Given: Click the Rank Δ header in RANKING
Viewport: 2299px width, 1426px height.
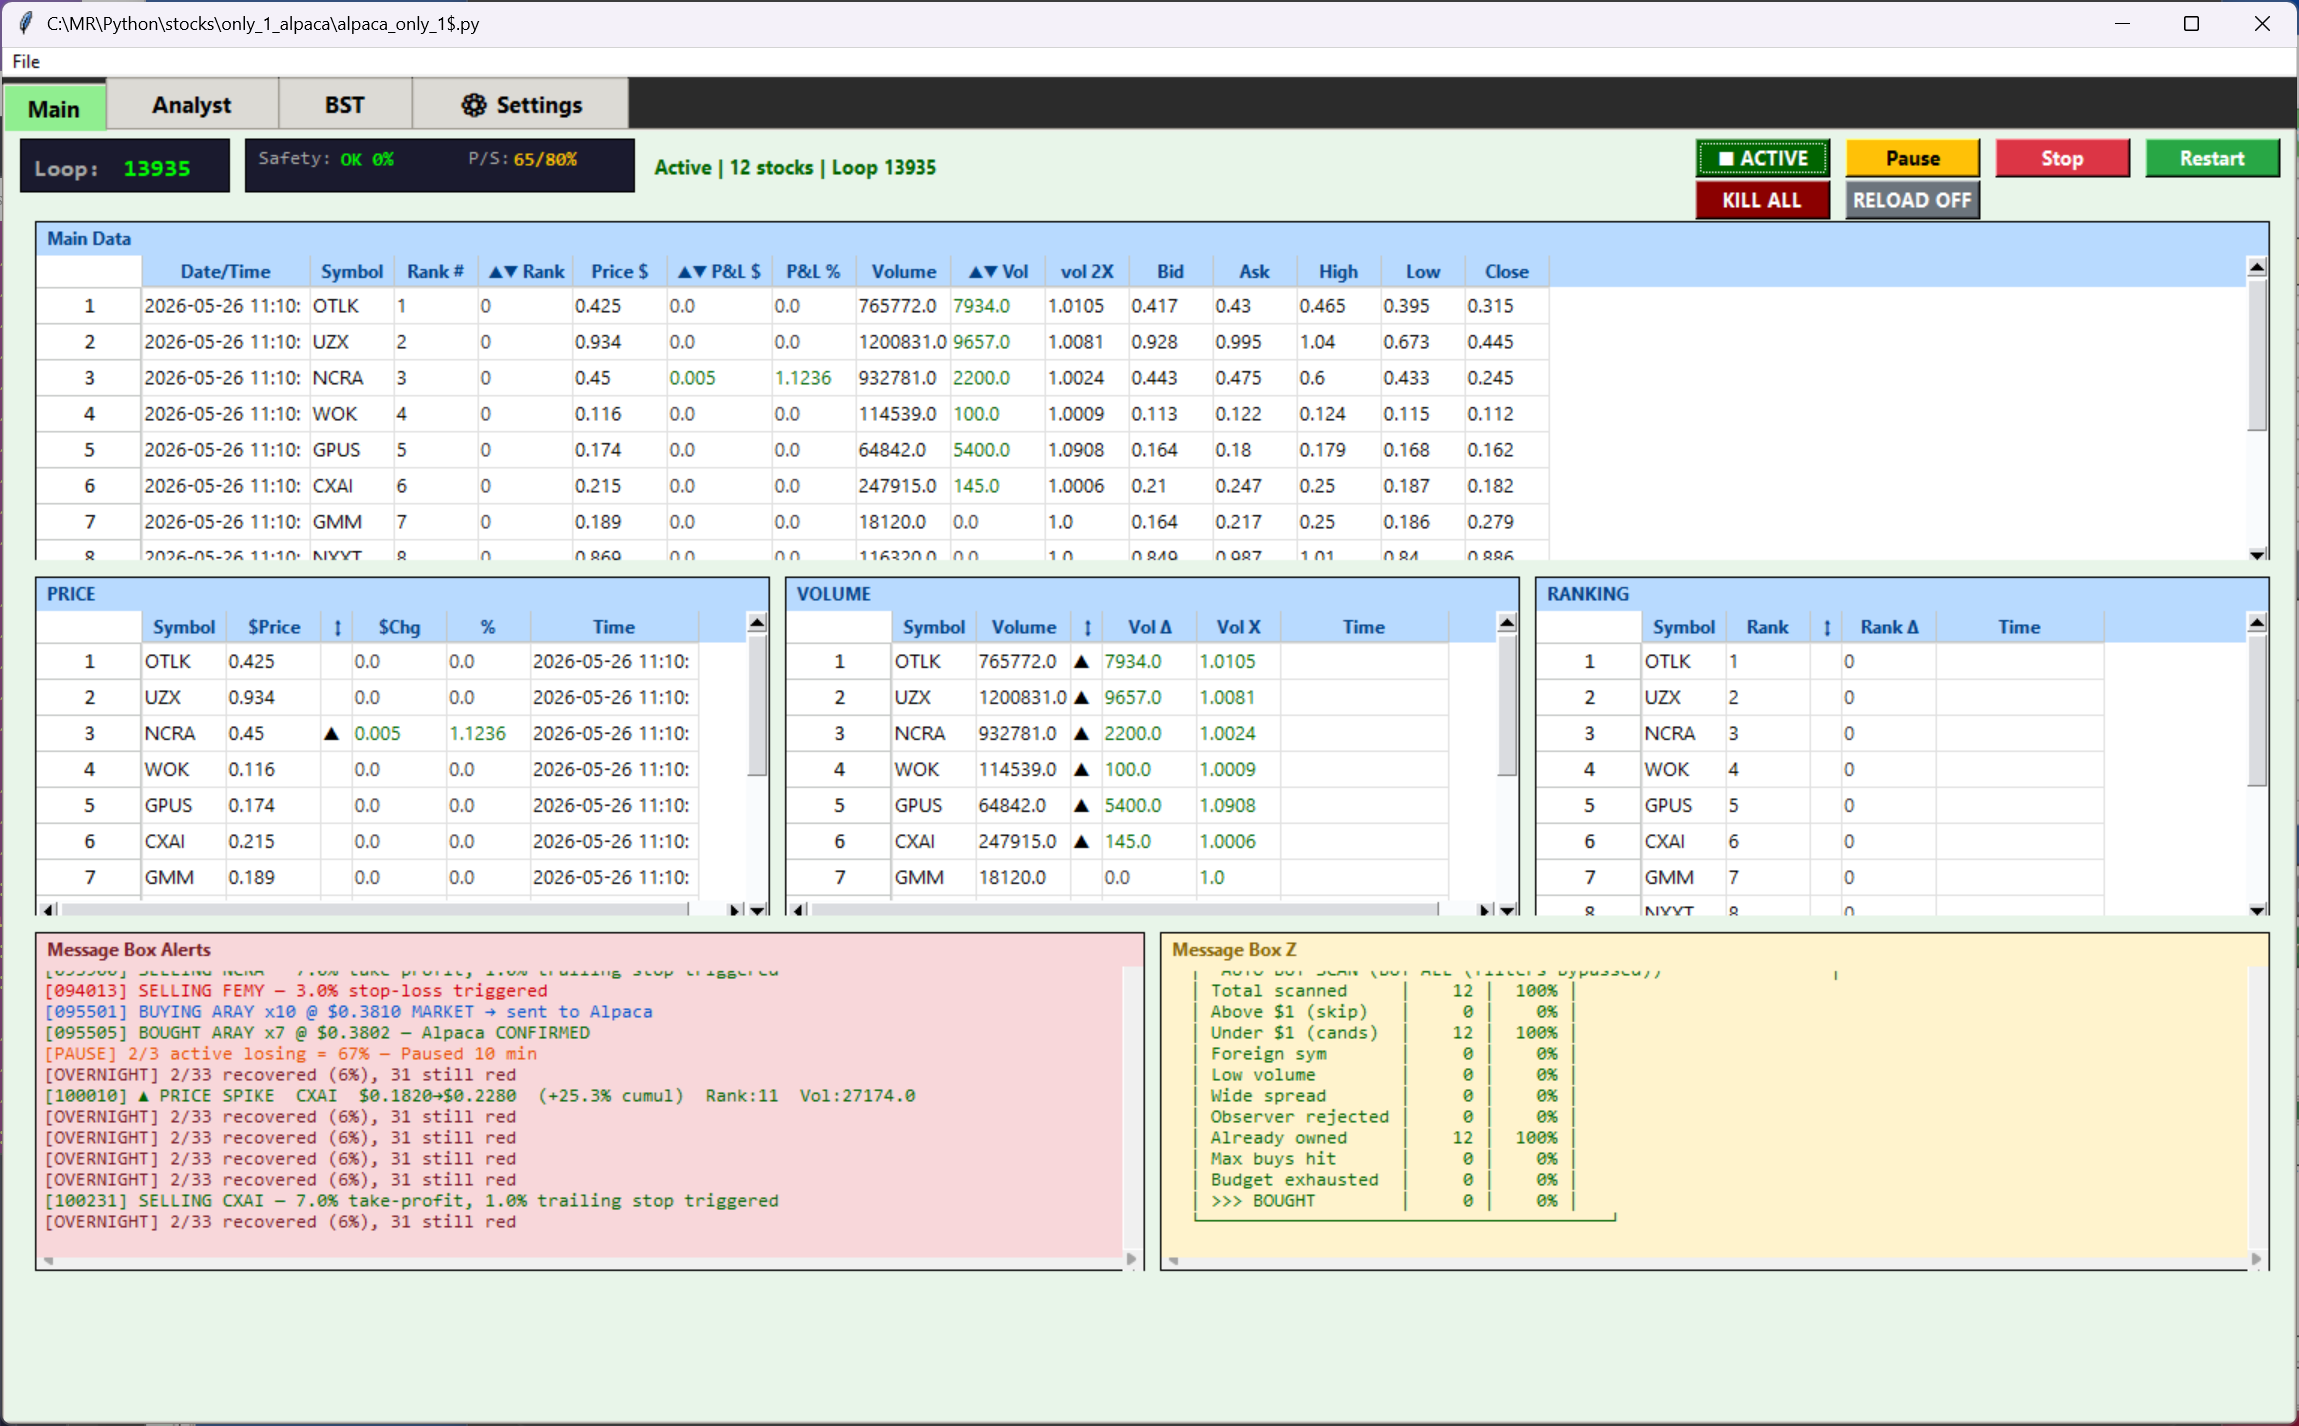Looking at the screenshot, I should click(x=1889, y=627).
